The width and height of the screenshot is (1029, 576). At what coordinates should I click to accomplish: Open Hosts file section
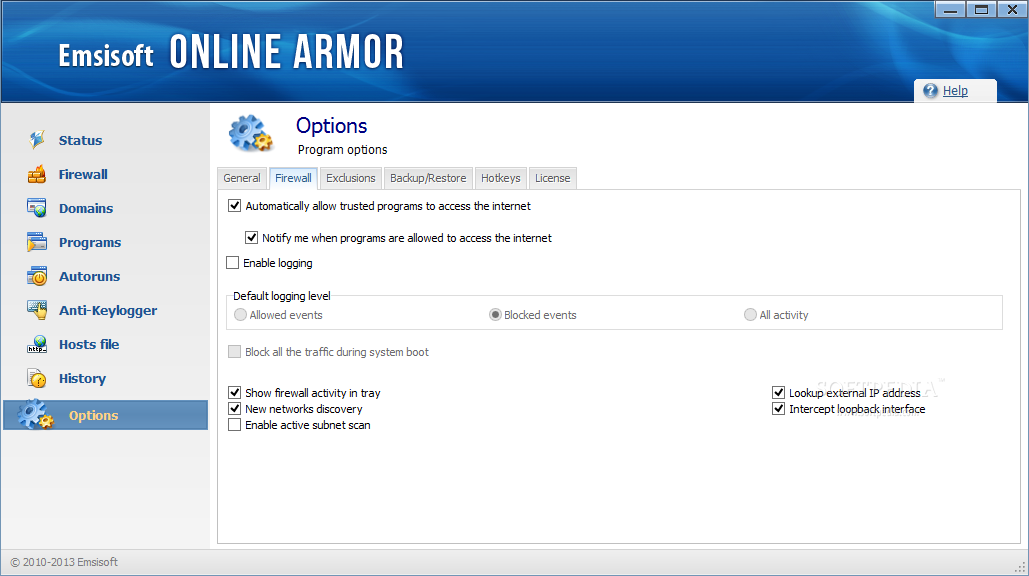(89, 344)
